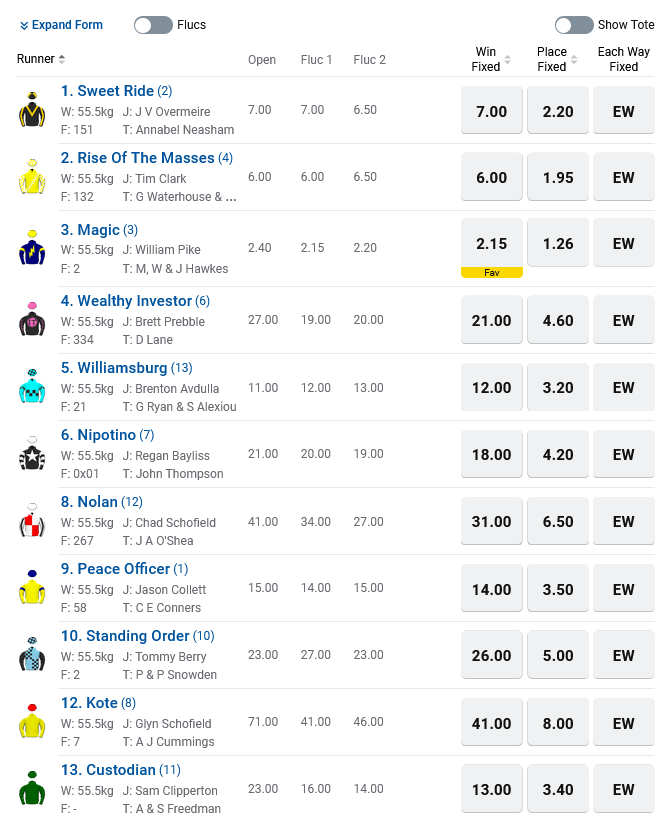The height and width of the screenshot is (821, 669).
Task: Select Nolan win odds 31.00
Action: click(492, 522)
